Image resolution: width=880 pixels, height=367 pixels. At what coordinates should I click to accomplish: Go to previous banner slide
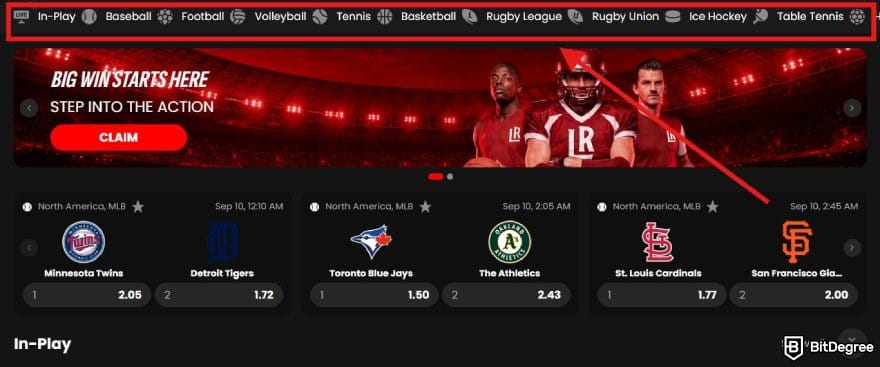29,108
